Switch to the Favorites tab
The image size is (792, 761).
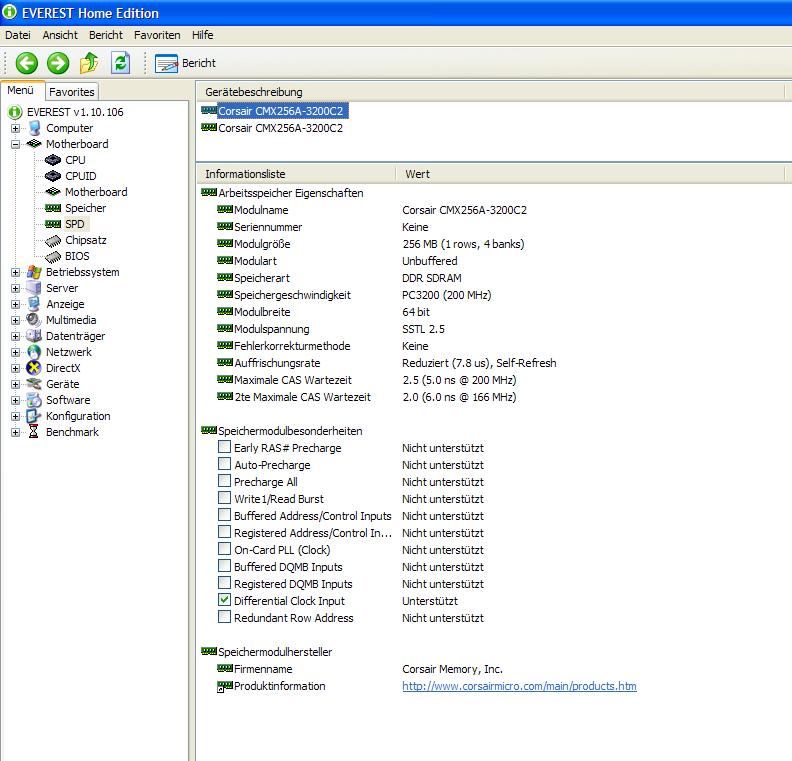tap(72, 92)
